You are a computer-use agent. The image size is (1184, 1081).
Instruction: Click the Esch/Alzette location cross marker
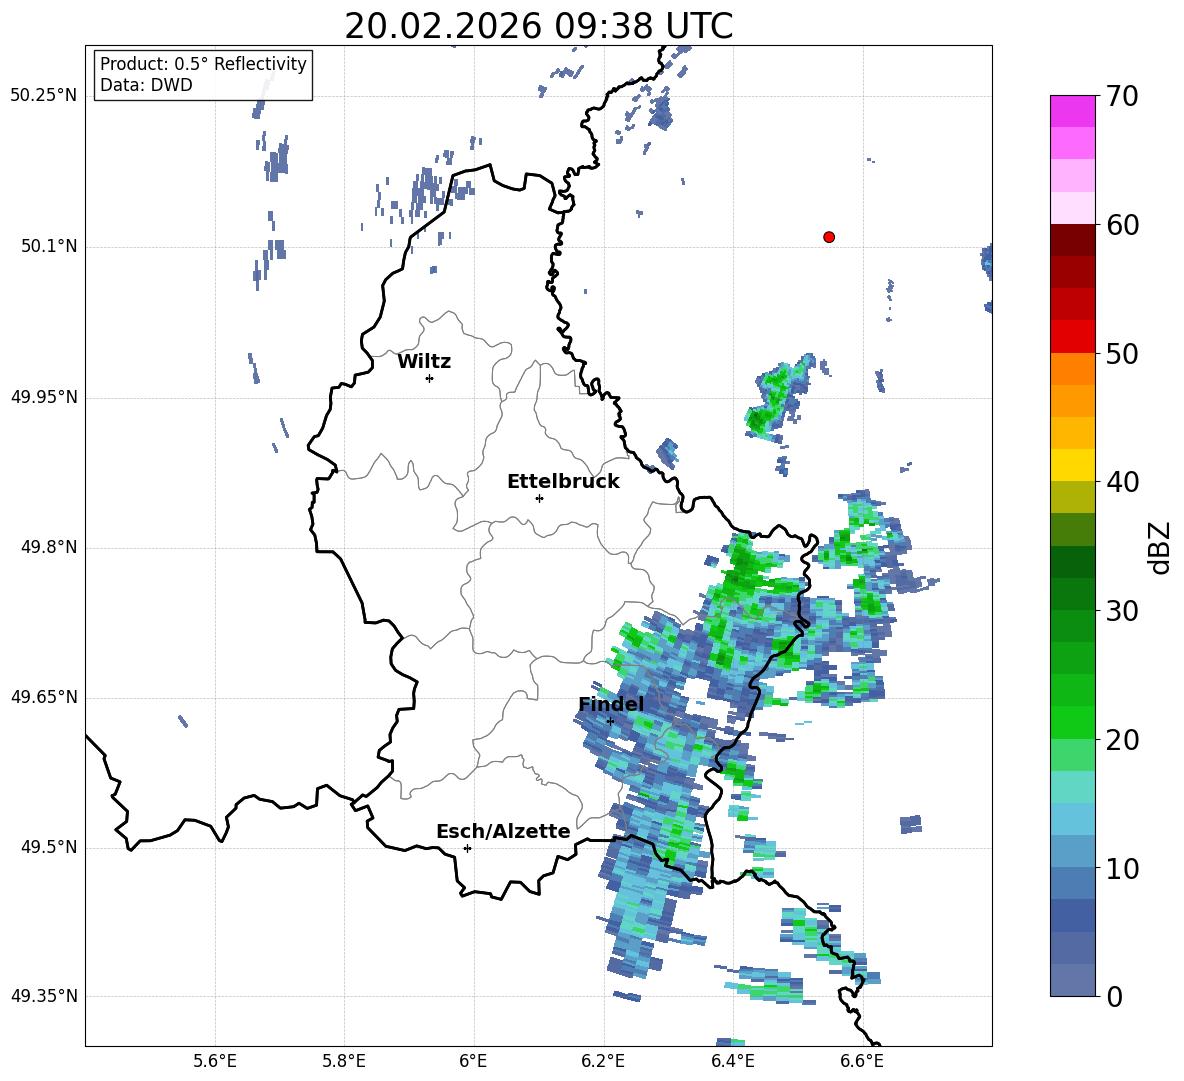tap(467, 848)
